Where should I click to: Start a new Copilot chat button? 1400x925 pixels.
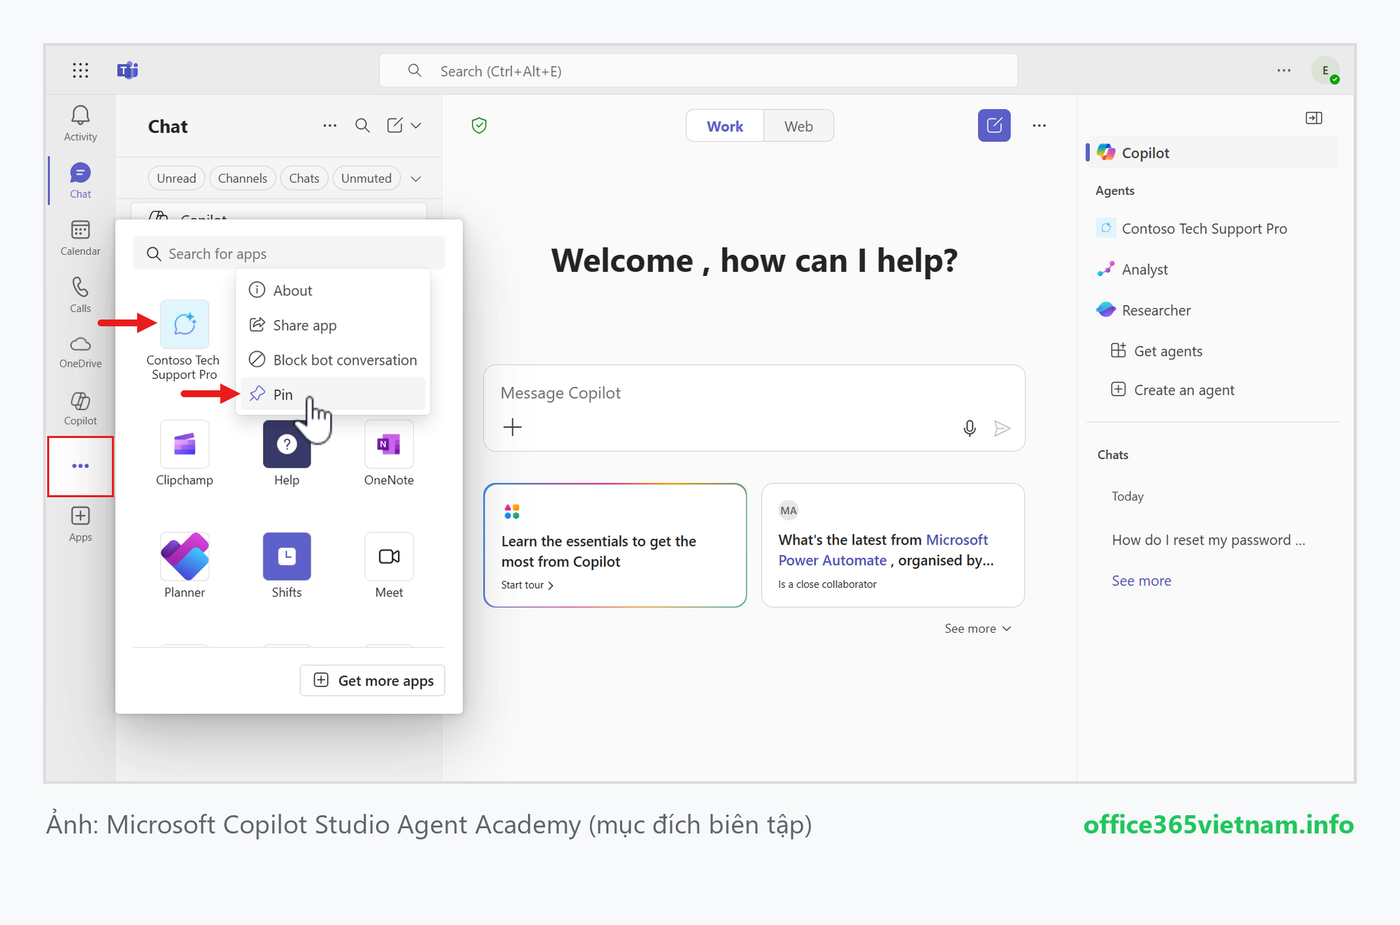point(994,125)
